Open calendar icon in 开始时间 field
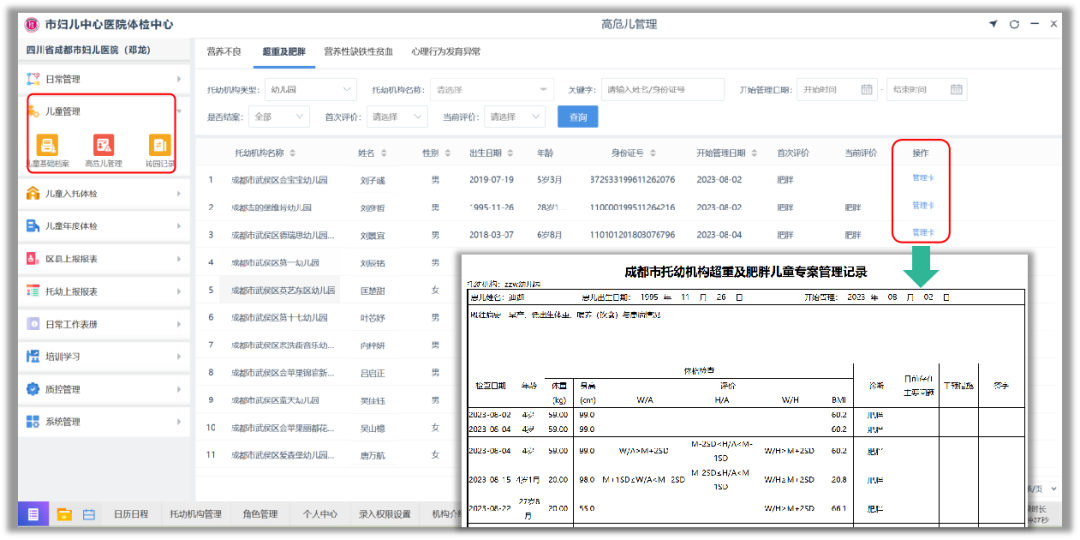Image resolution: width=1080 pixels, height=540 pixels. click(x=867, y=90)
